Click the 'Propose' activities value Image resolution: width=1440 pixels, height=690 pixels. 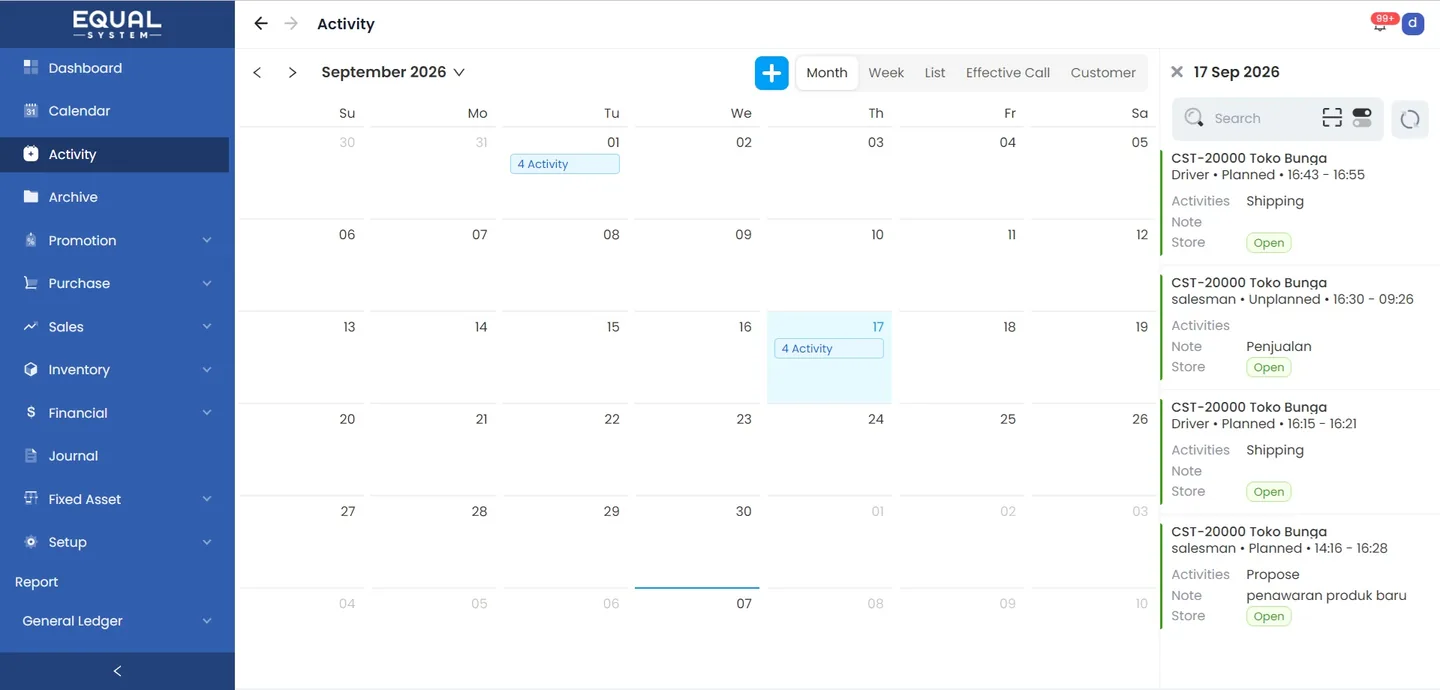1273,574
